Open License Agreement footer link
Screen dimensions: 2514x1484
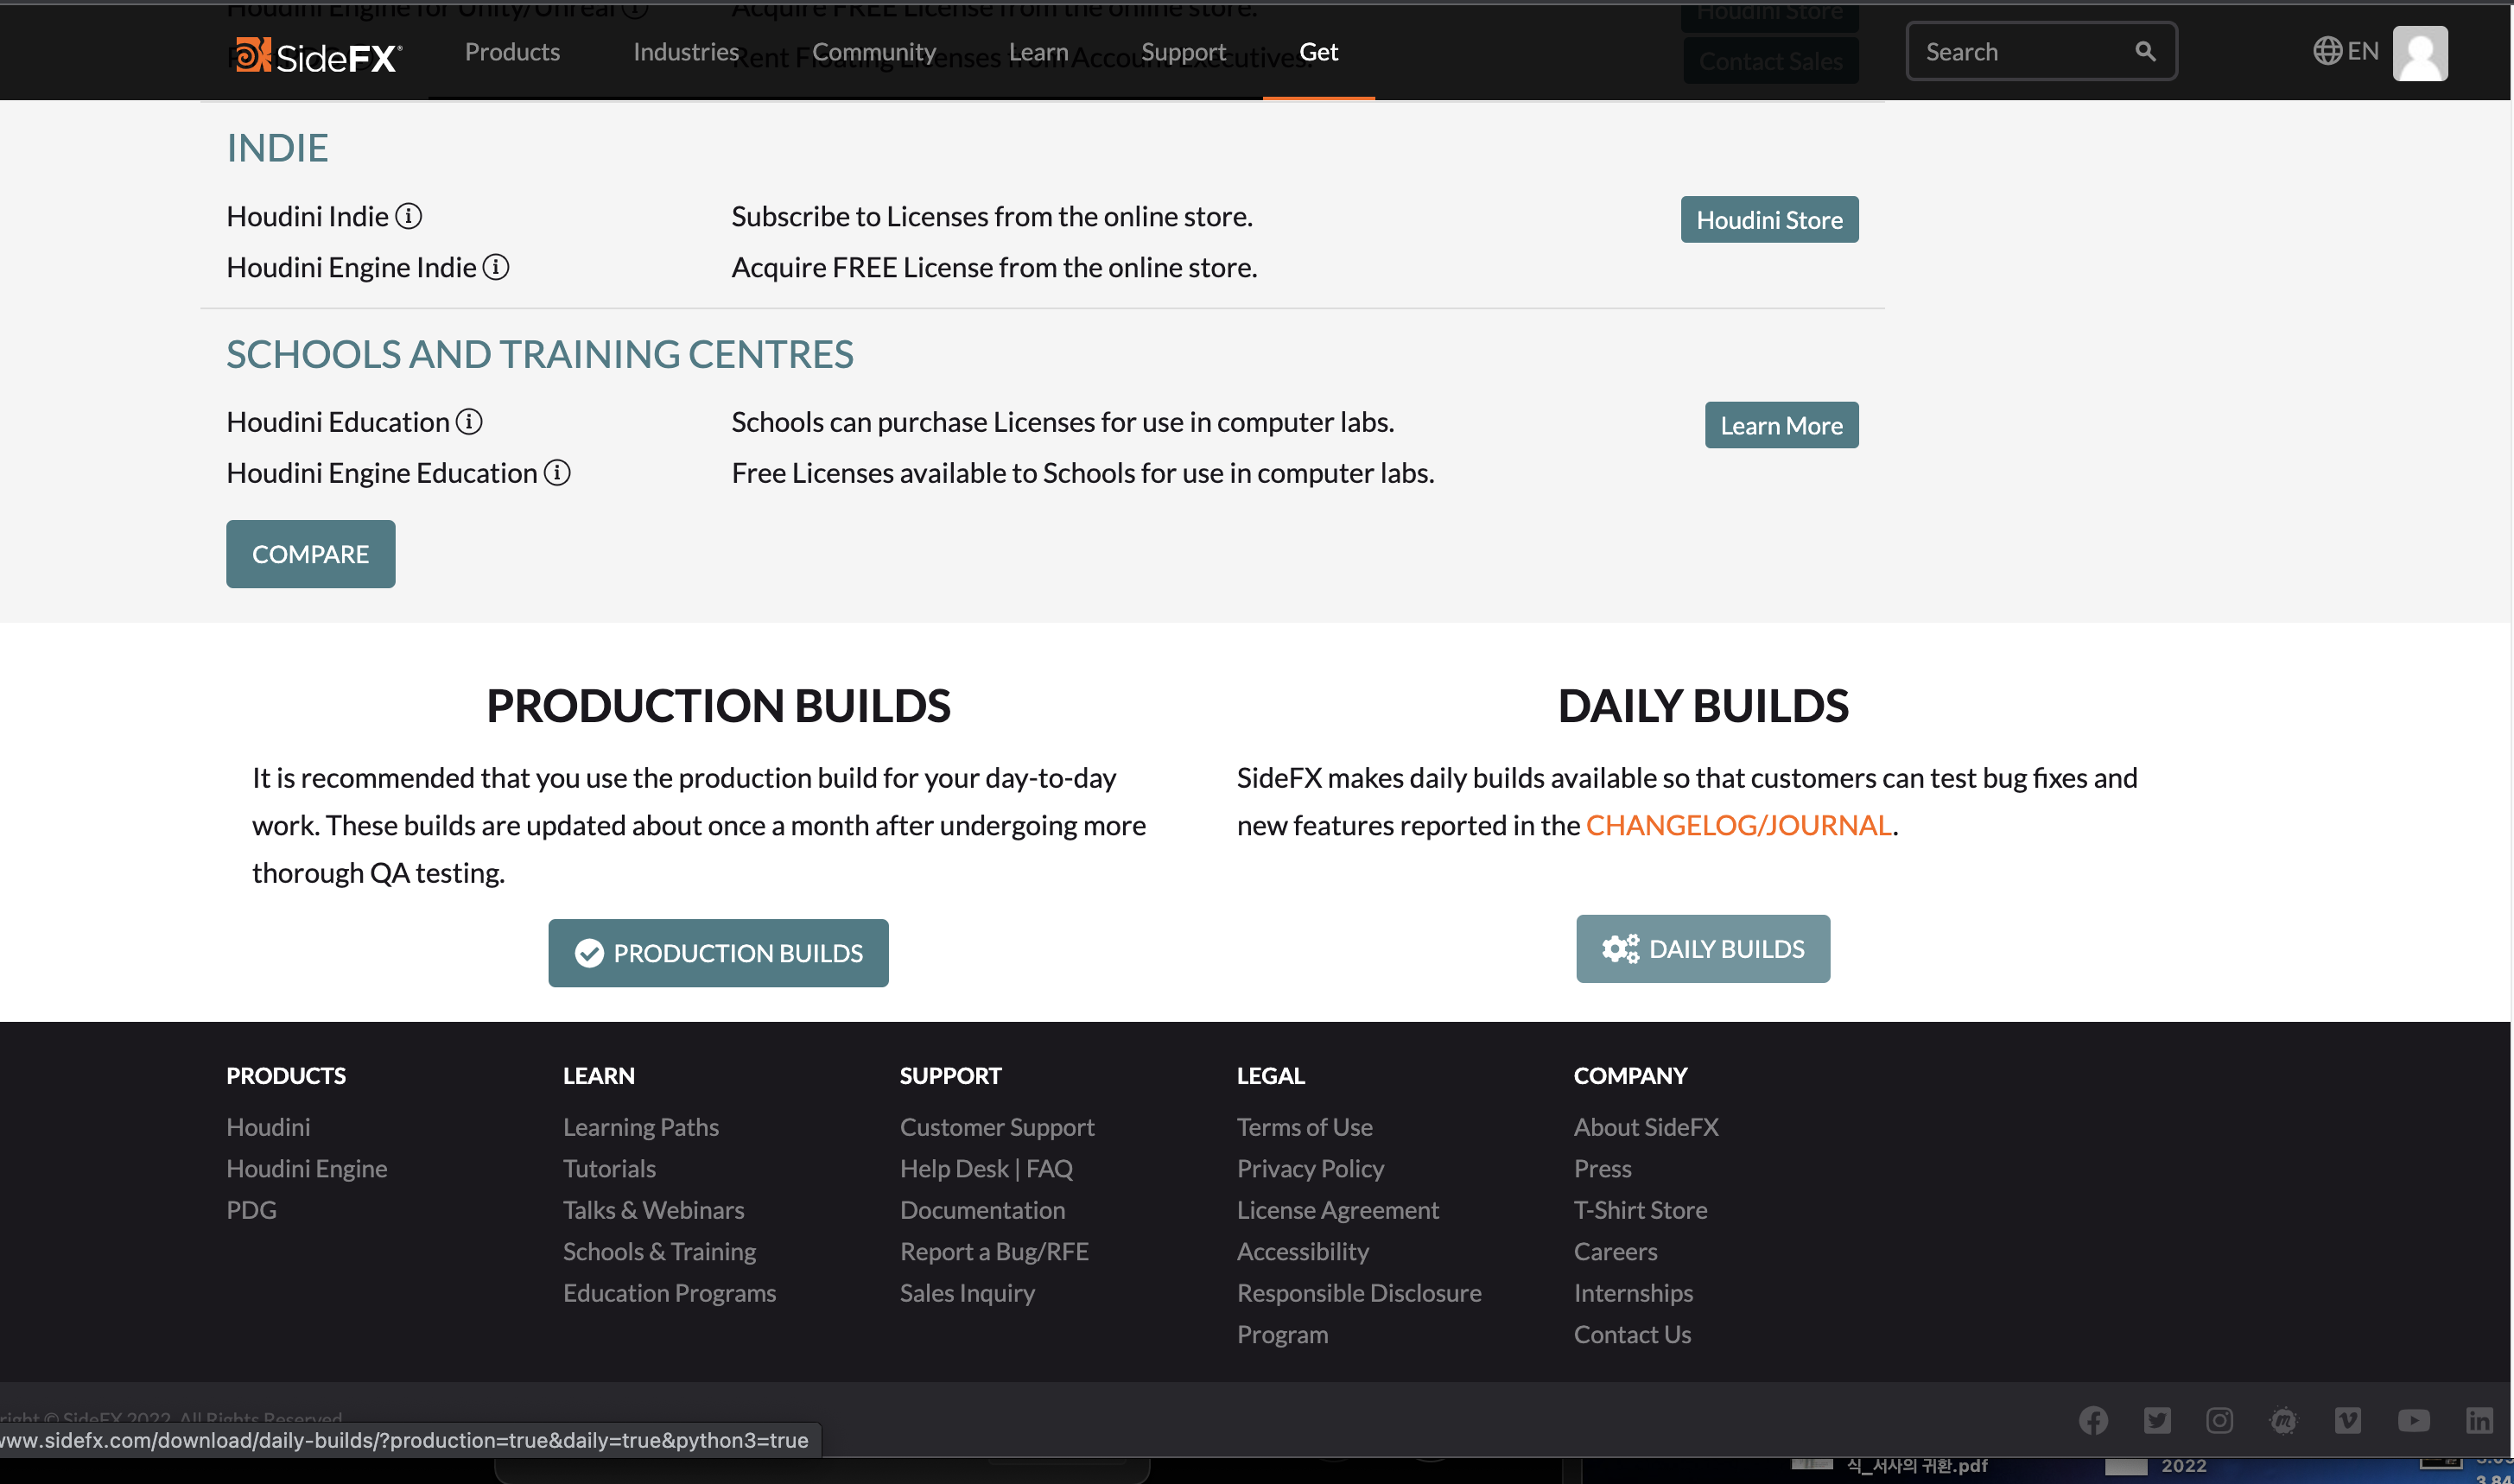pos(1337,1210)
